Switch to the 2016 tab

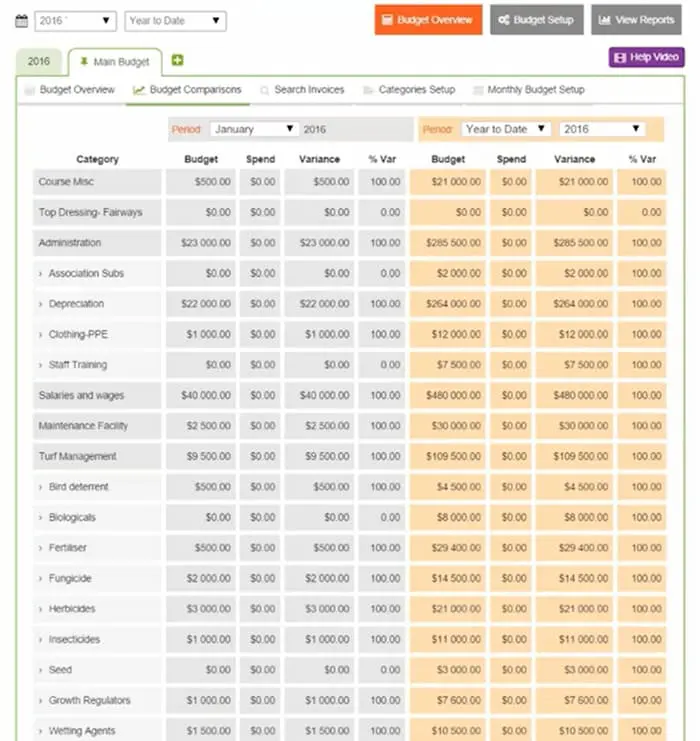tap(39, 61)
